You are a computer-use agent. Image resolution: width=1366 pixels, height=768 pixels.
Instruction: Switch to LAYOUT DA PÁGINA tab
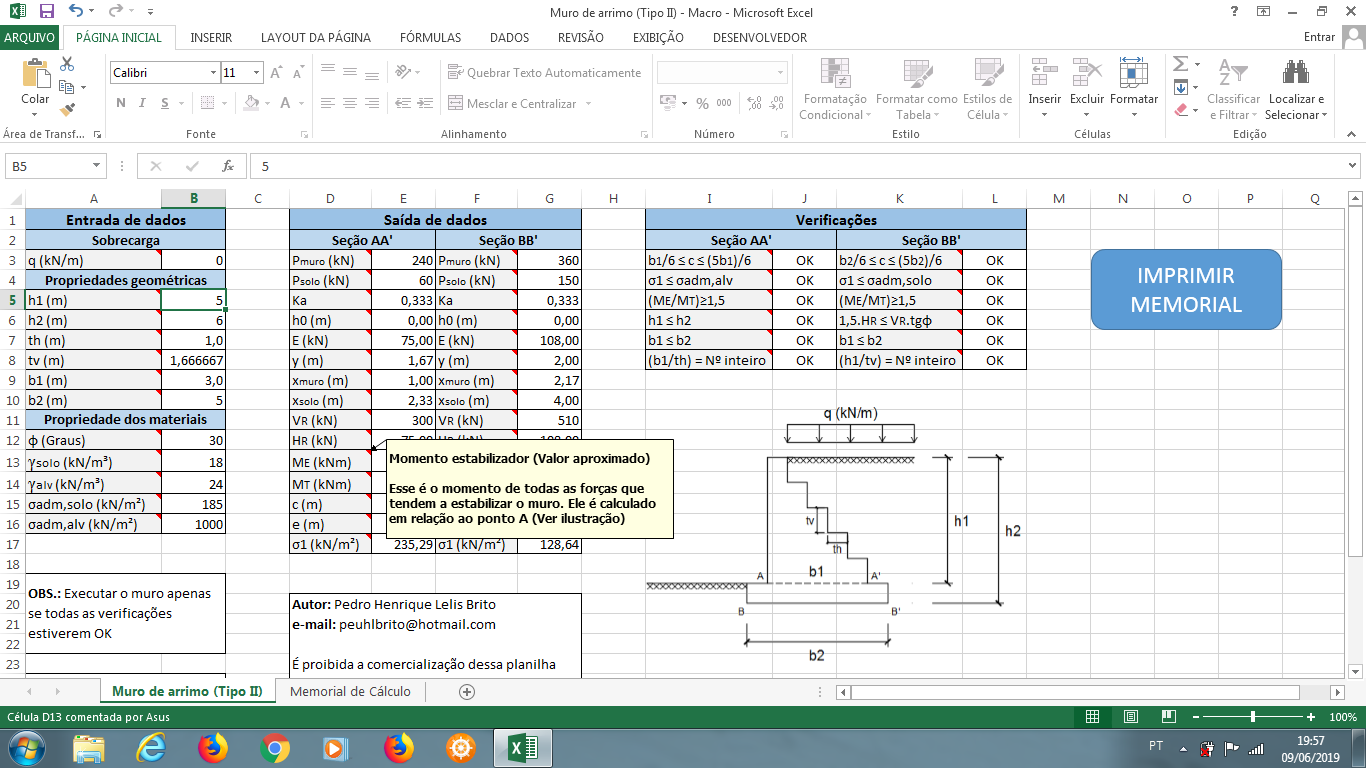point(316,38)
